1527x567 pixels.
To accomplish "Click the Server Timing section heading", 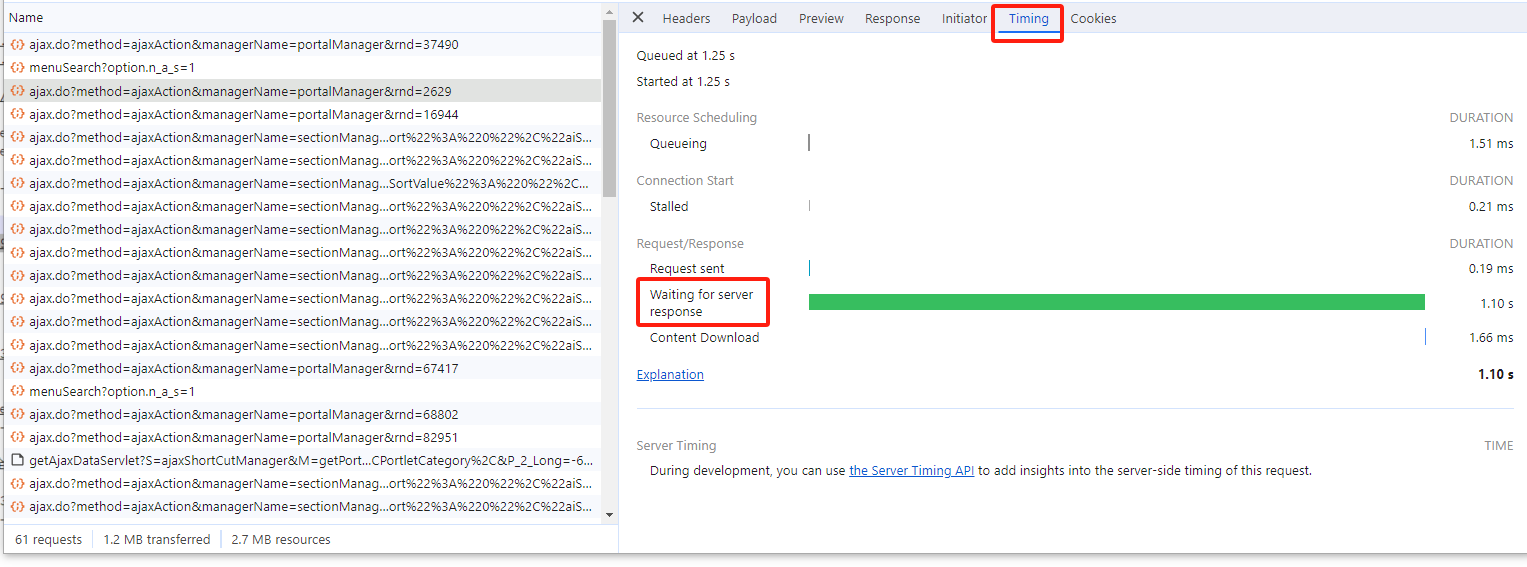I will pos(677,446).
